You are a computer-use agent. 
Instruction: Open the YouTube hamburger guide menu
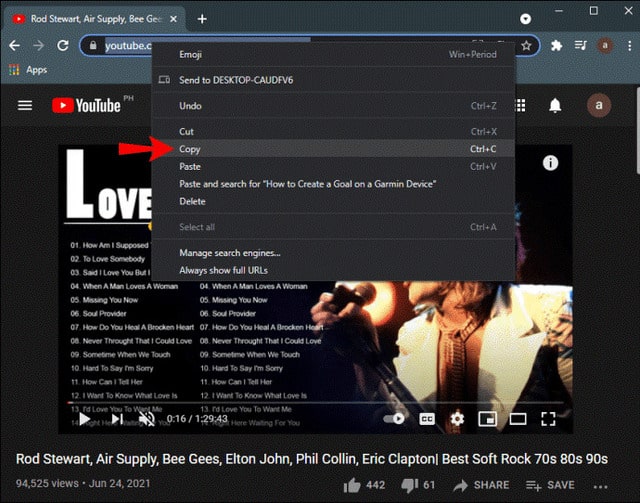pyautogui.click(x=25, y=106)
